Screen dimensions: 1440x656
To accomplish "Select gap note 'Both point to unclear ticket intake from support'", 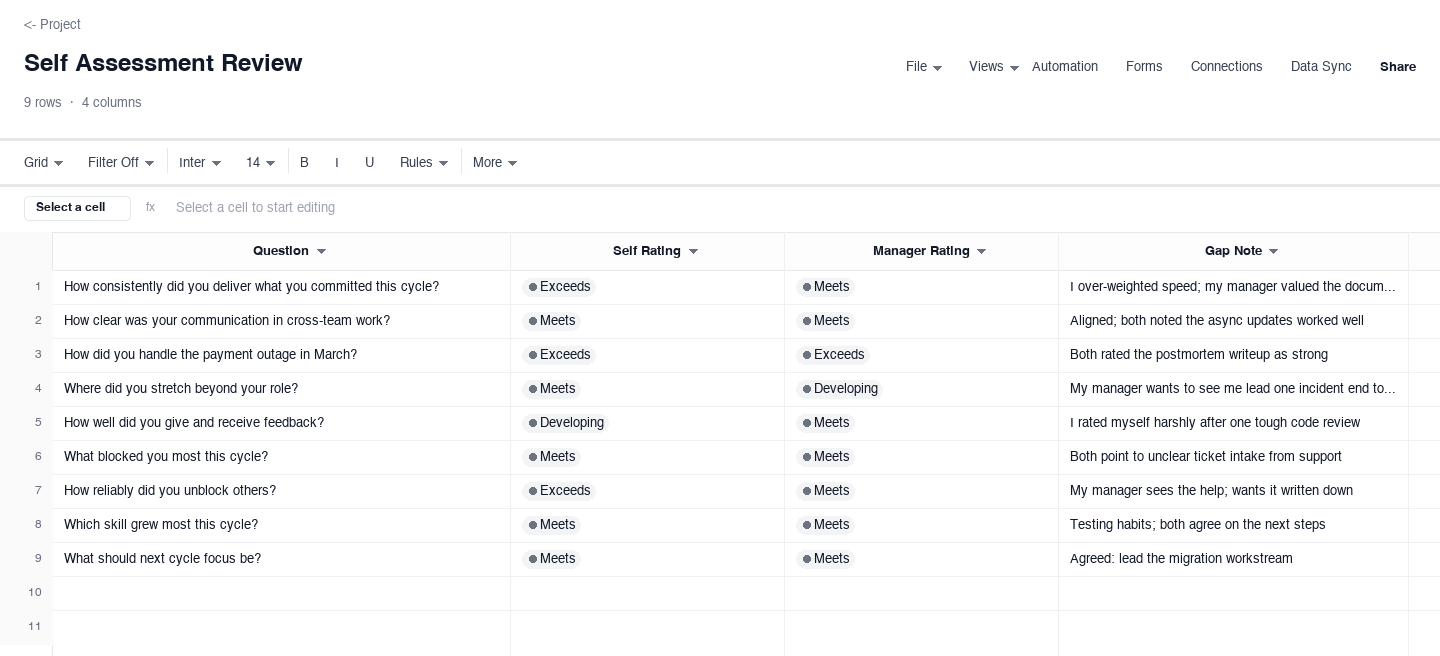I will [1233, 457].
